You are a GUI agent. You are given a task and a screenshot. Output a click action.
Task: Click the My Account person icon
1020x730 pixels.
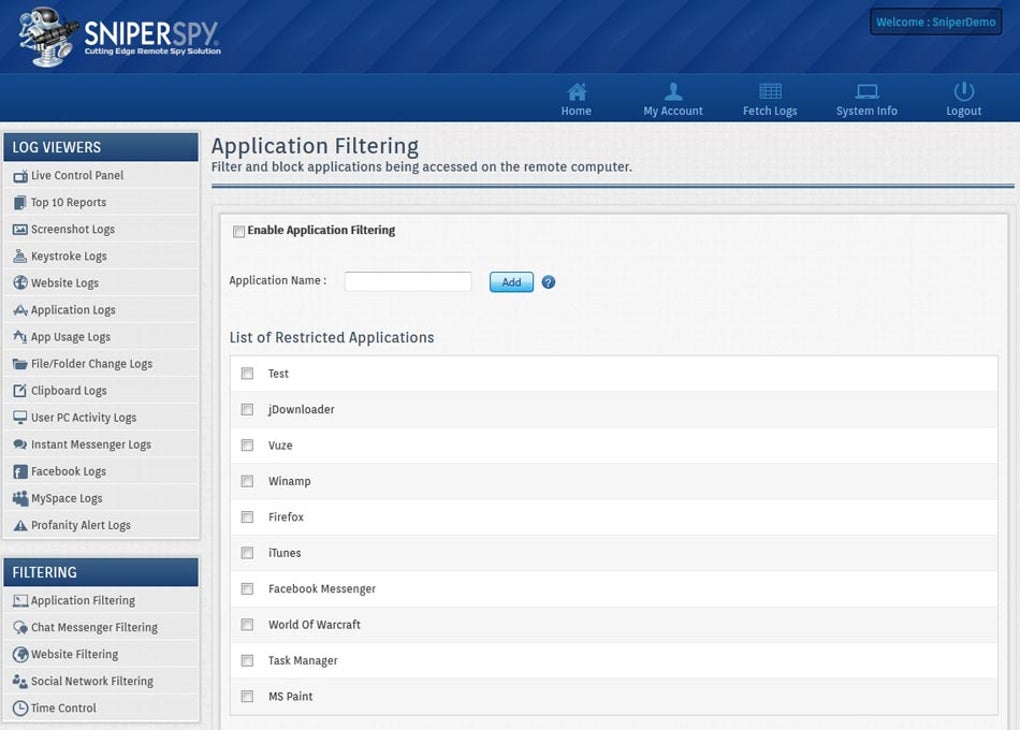[673, 91]
